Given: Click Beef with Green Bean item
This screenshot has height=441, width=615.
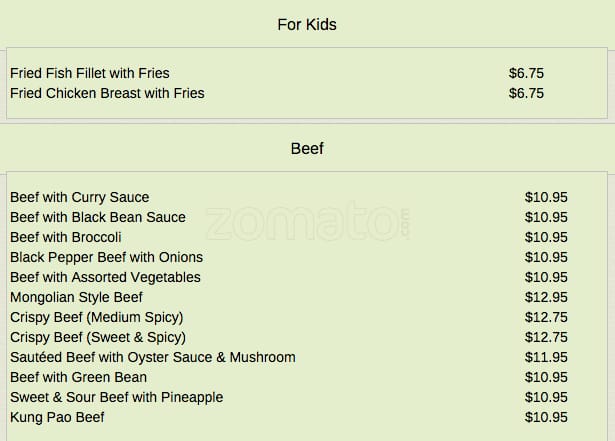Looking at the screenshot, I should point(78,377).
